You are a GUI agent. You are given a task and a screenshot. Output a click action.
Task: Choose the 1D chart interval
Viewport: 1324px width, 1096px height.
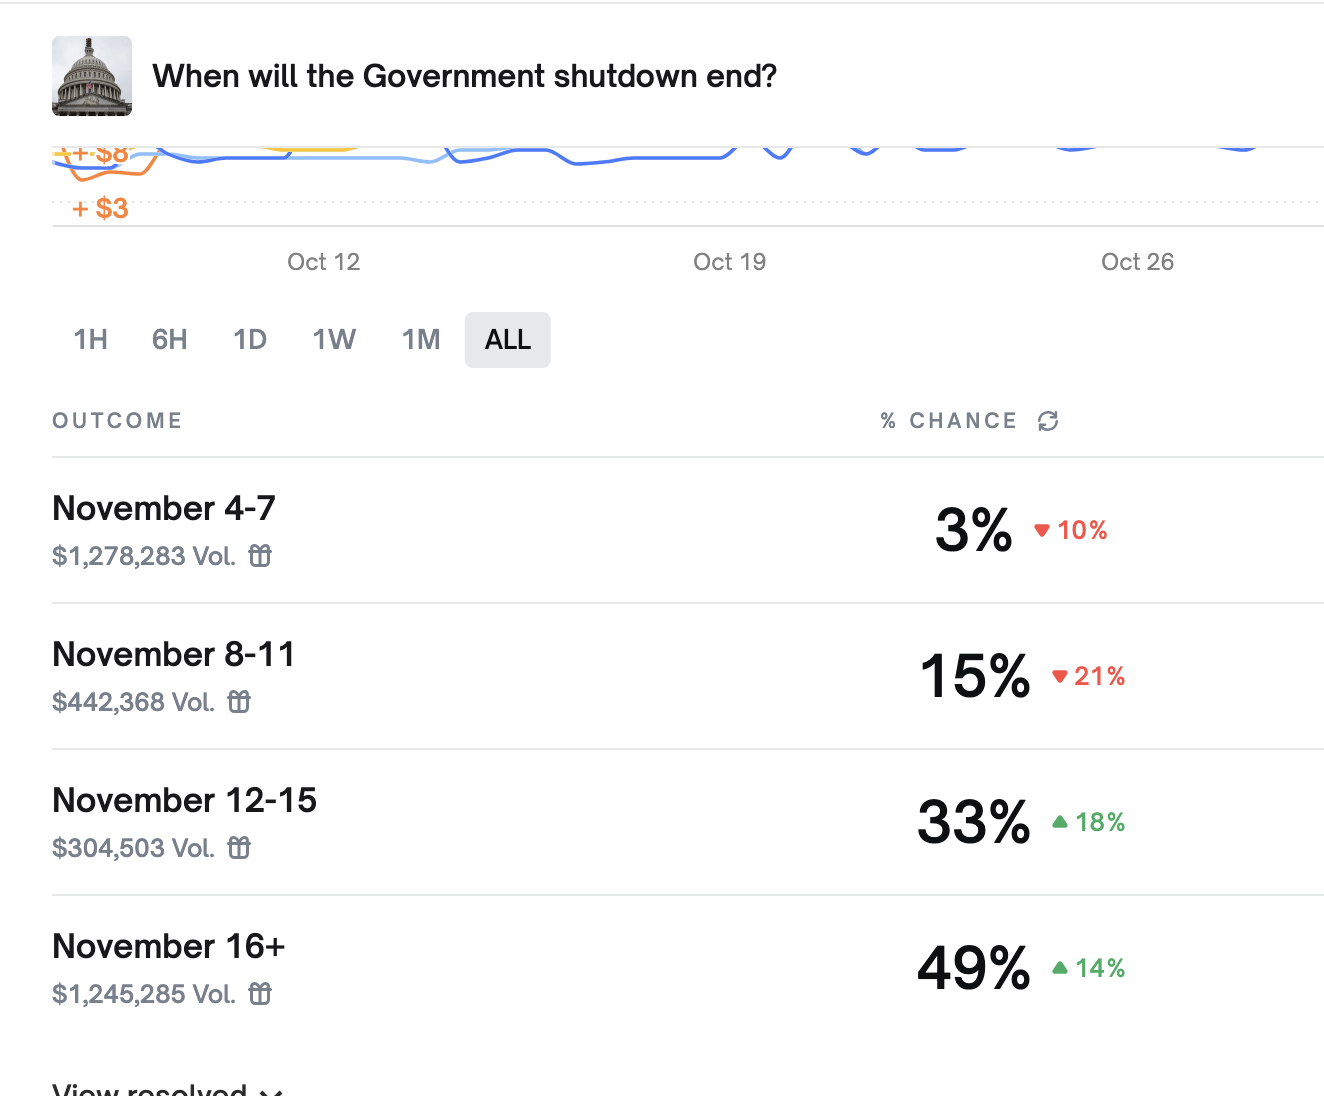(x=250, y=340)
